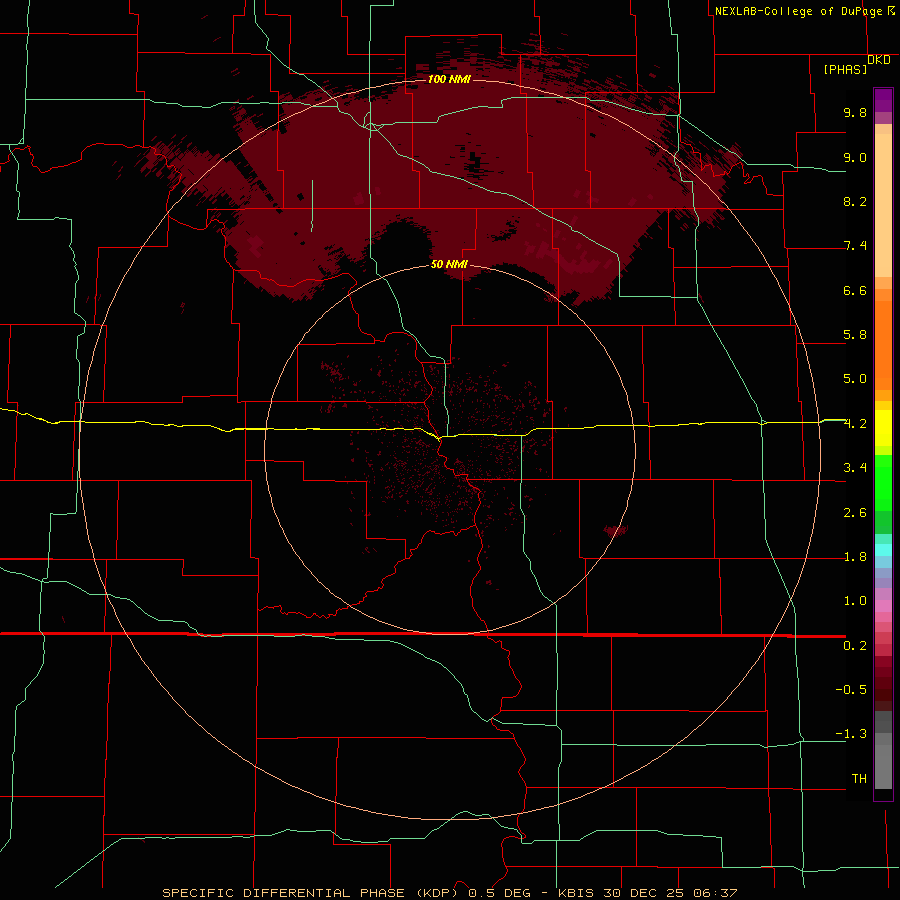Click the TH threshold label
This screenshot has height=900, width=900.
859,779
